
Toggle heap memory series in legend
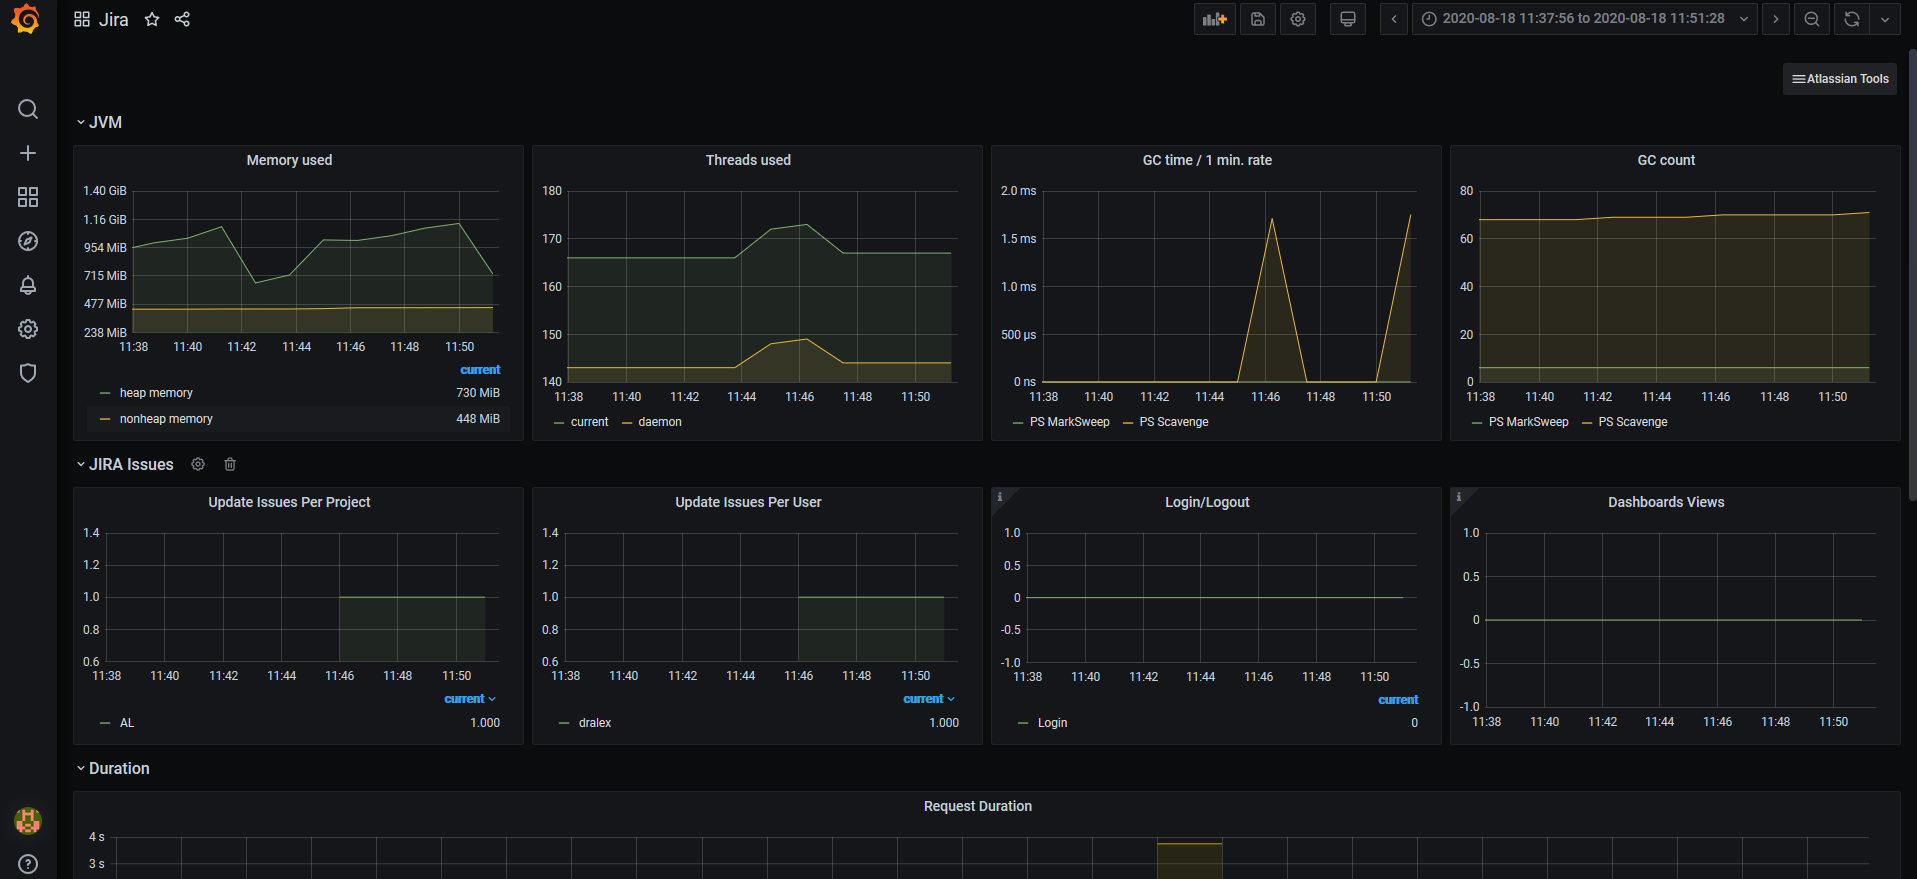156,393
